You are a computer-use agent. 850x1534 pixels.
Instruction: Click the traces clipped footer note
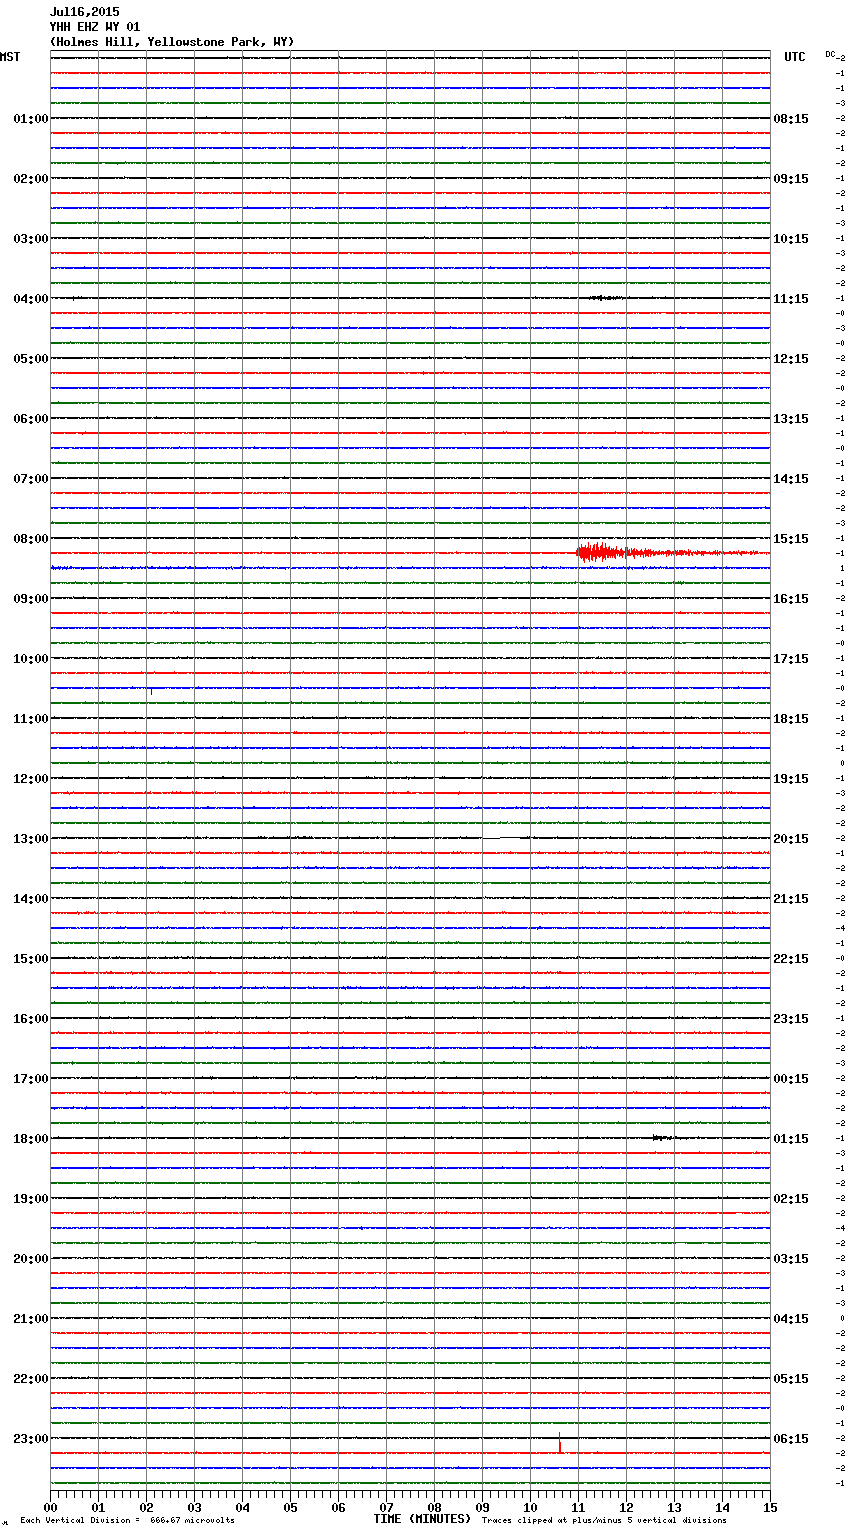tap(604, 1521)
